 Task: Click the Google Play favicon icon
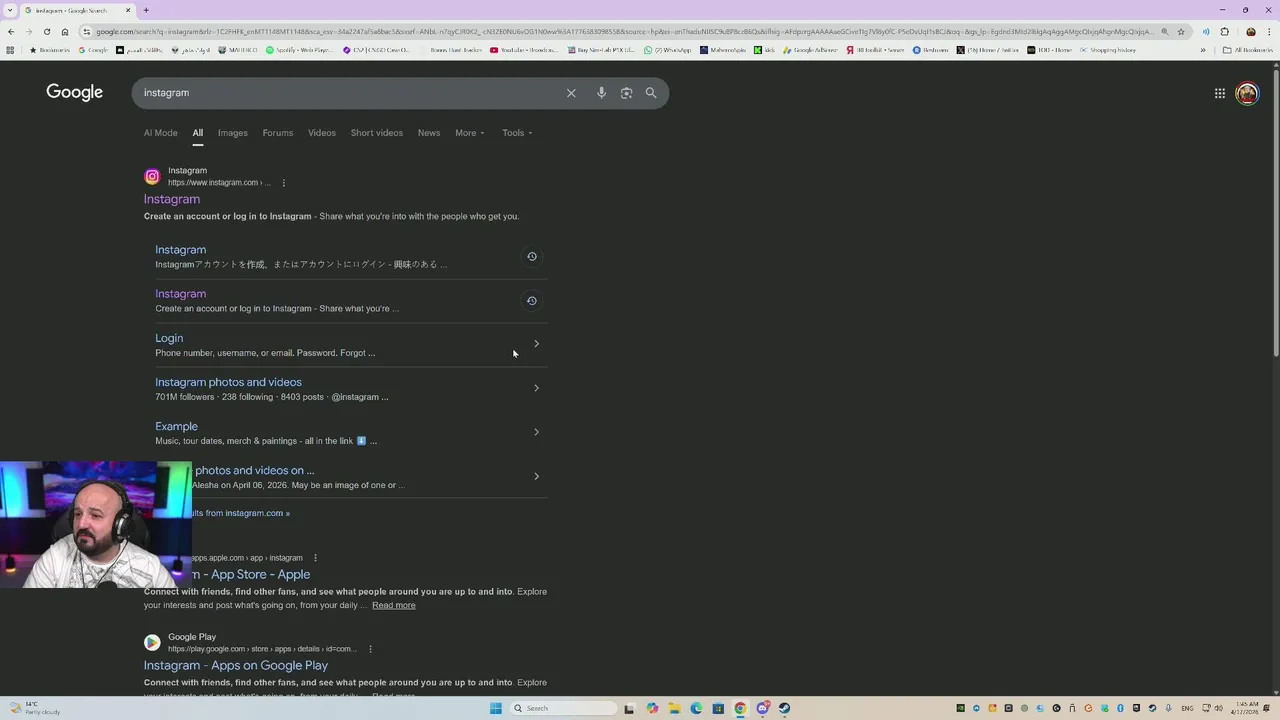tap(152, 643)
